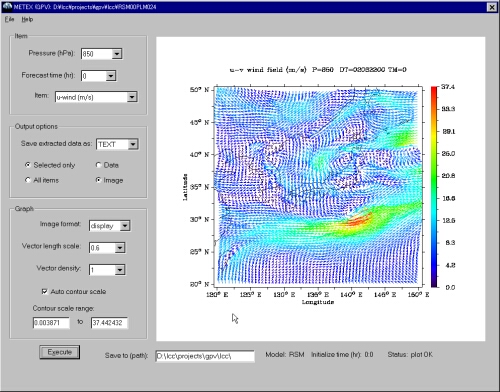Expand the Vector density dropdown

tap(120, 270)
